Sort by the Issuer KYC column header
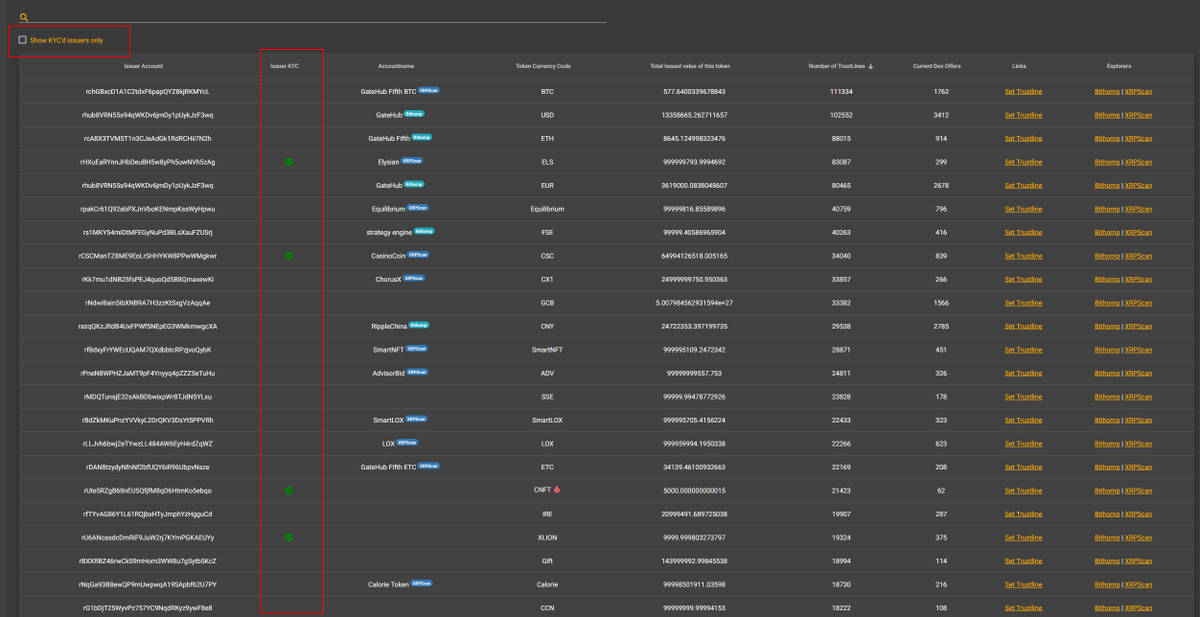Viewport: 1200px width, 617px height. (x=285, y=66)
